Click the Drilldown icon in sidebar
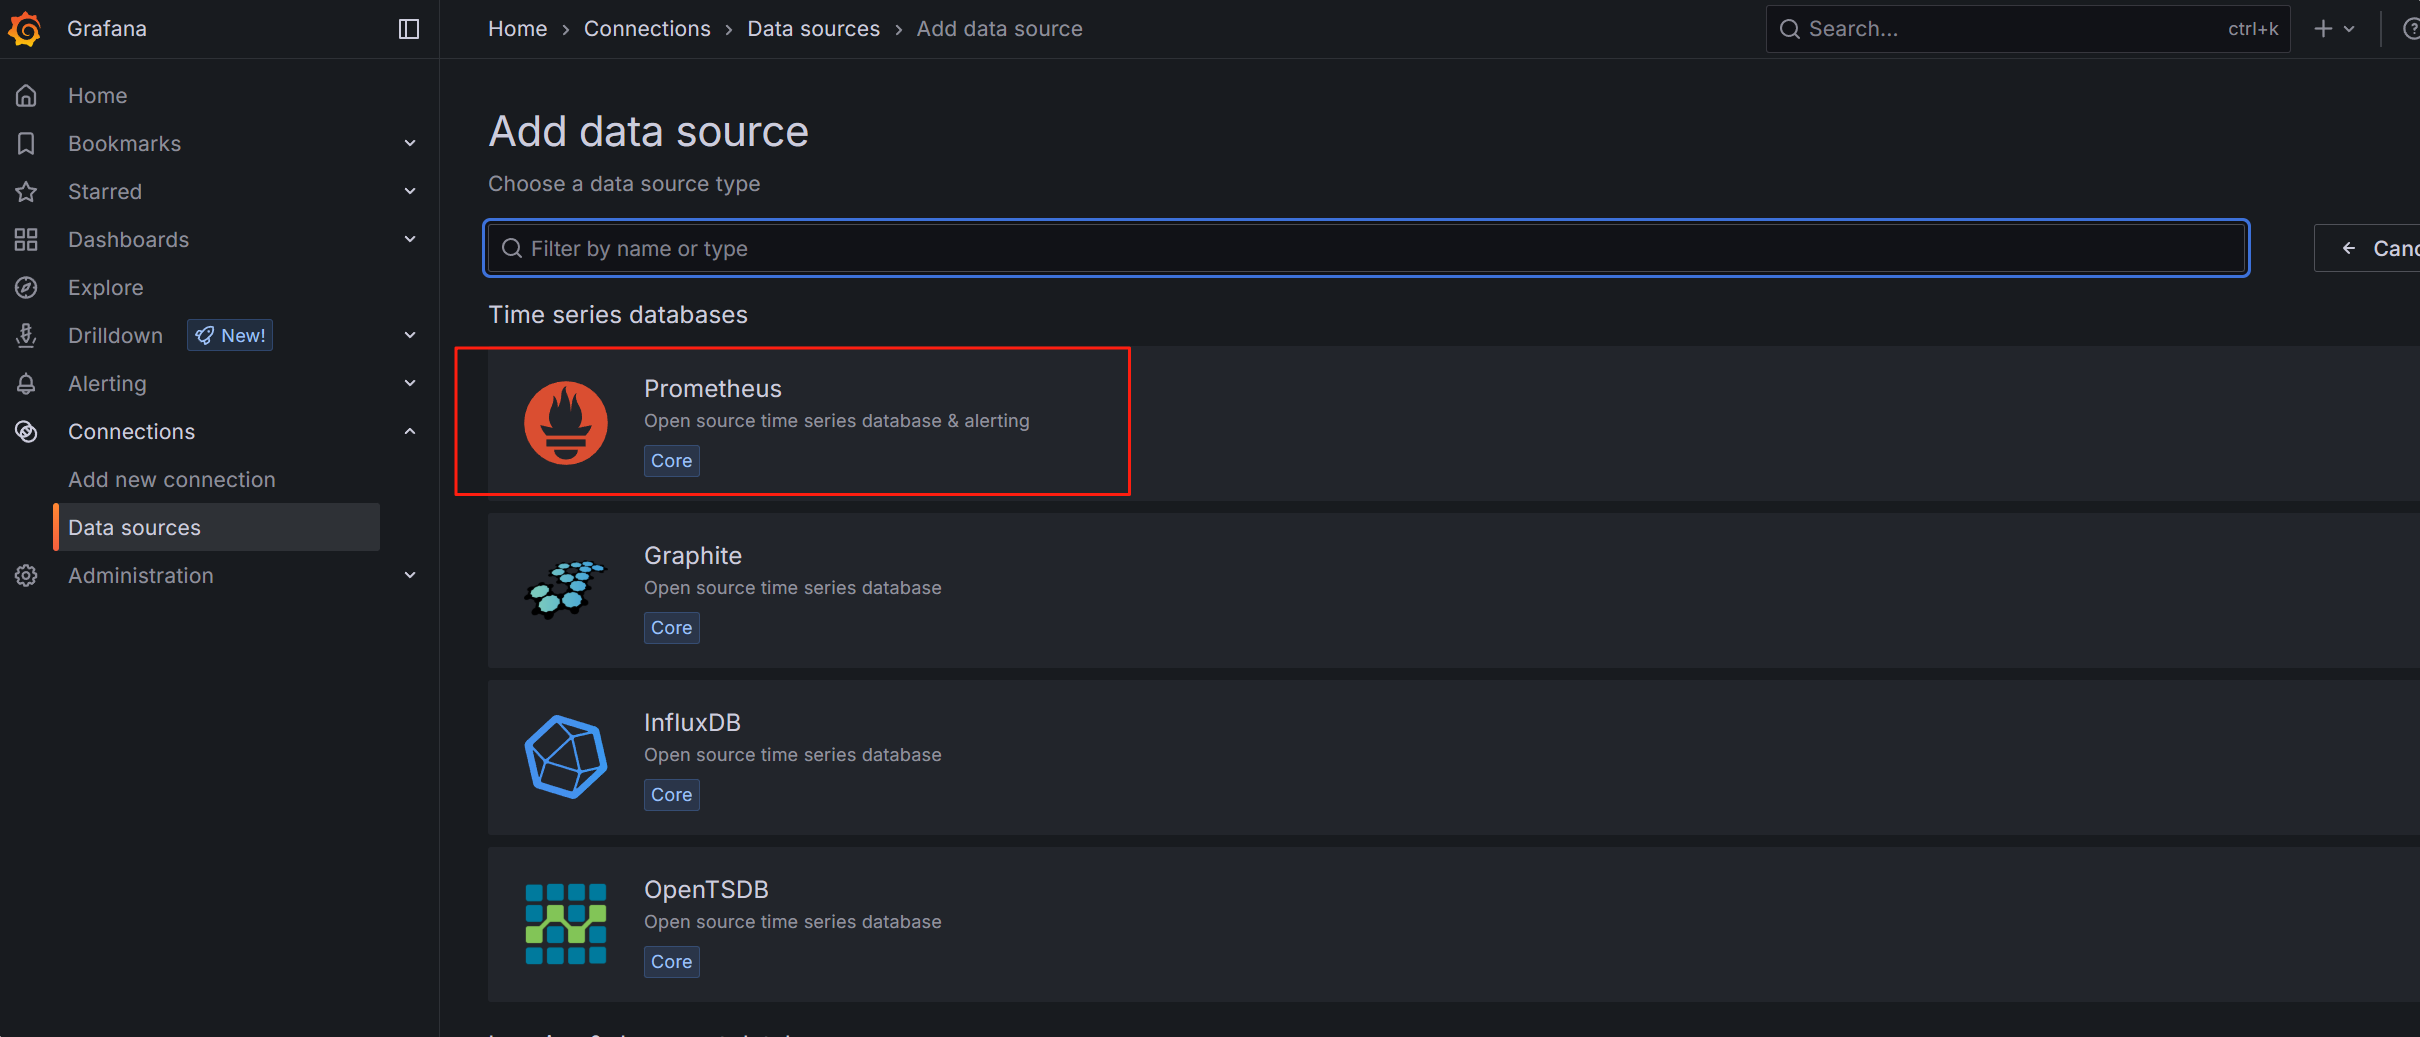 coord(27,336)
